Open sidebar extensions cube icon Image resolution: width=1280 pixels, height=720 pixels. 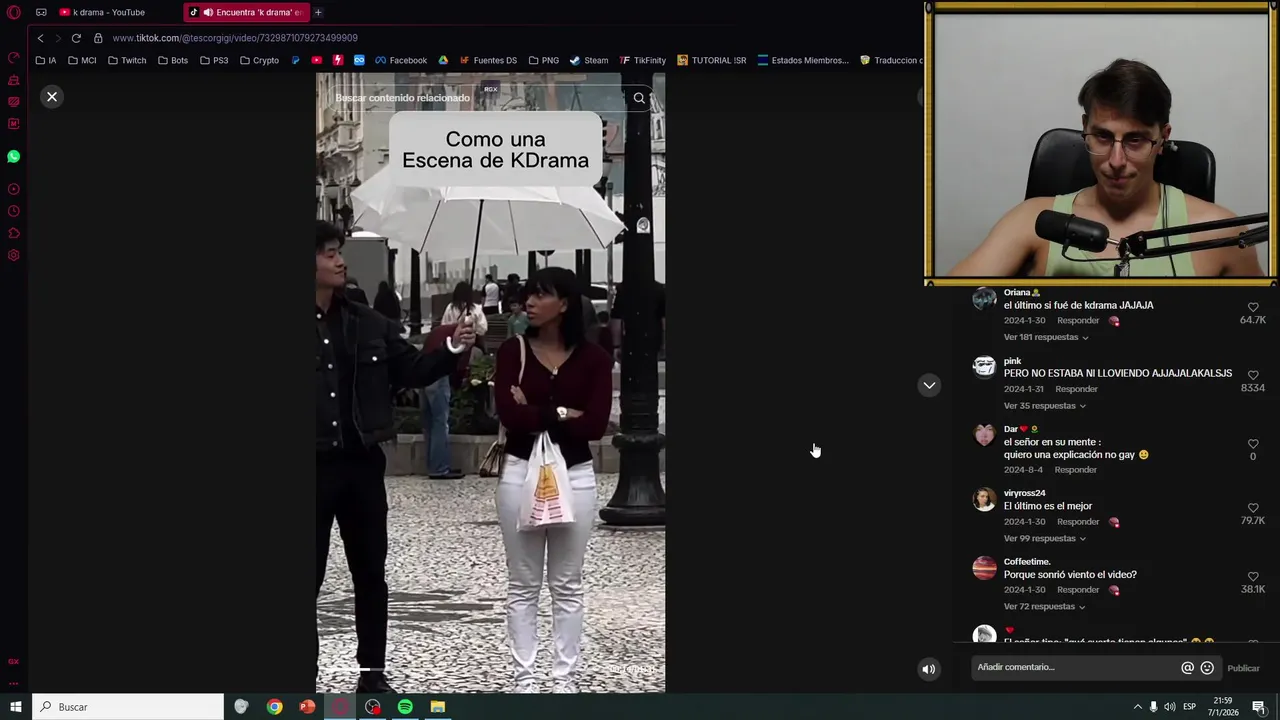tap(14, 233)
